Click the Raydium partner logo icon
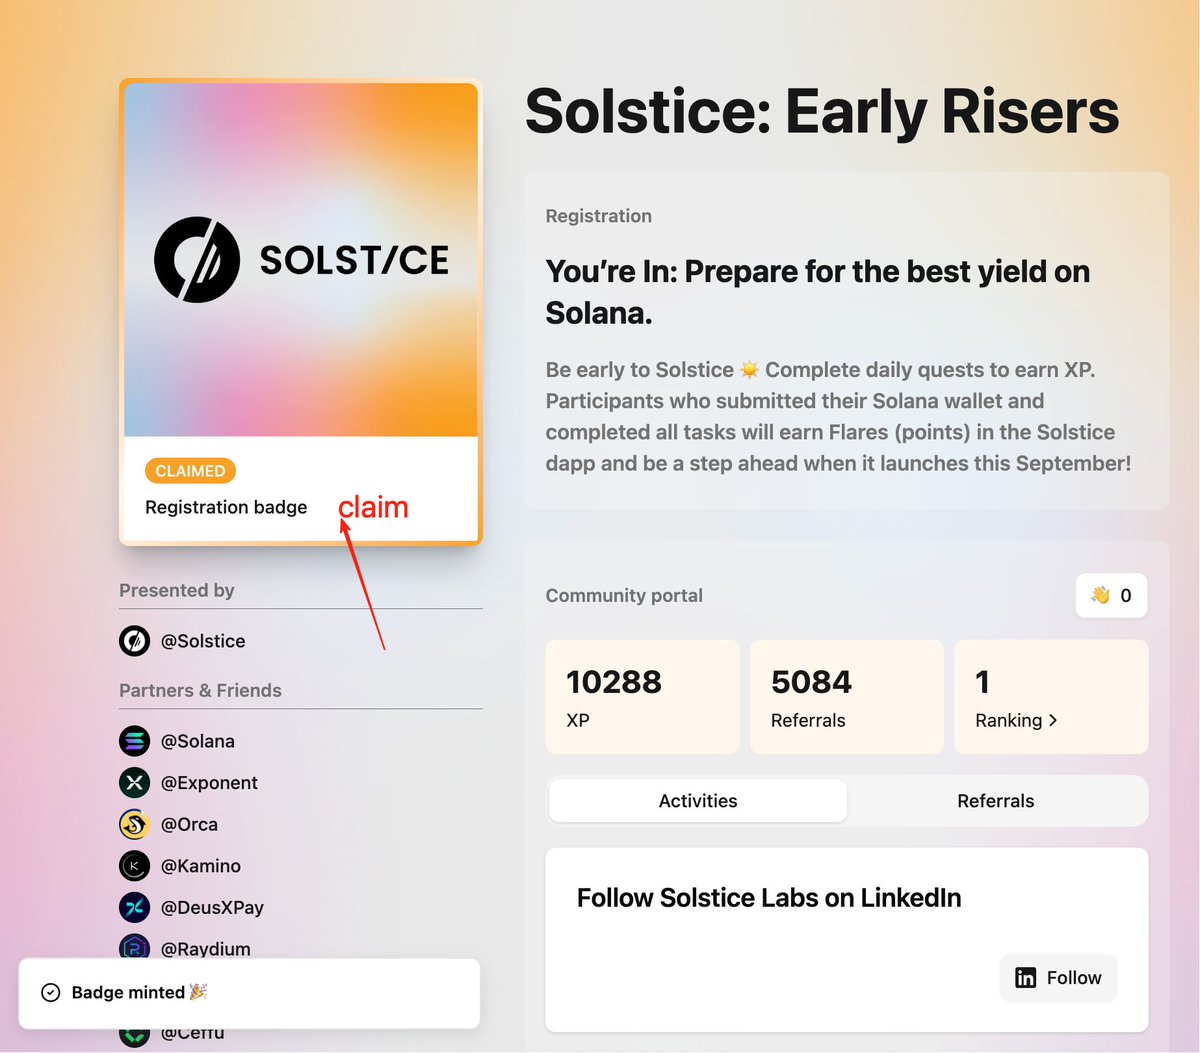This screenshot has width=1200, height=1053. [x=135, y=947]
